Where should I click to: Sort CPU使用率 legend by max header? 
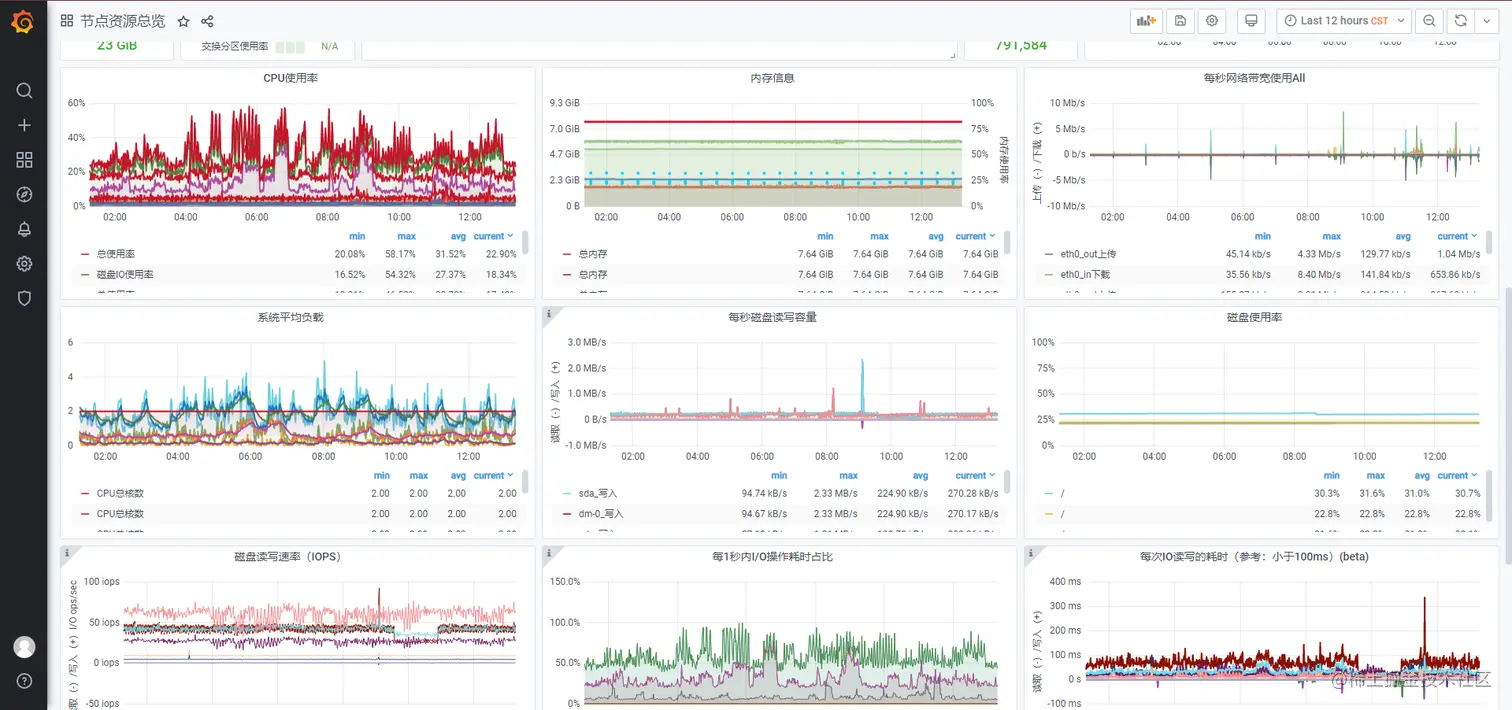tap(407, 237)
